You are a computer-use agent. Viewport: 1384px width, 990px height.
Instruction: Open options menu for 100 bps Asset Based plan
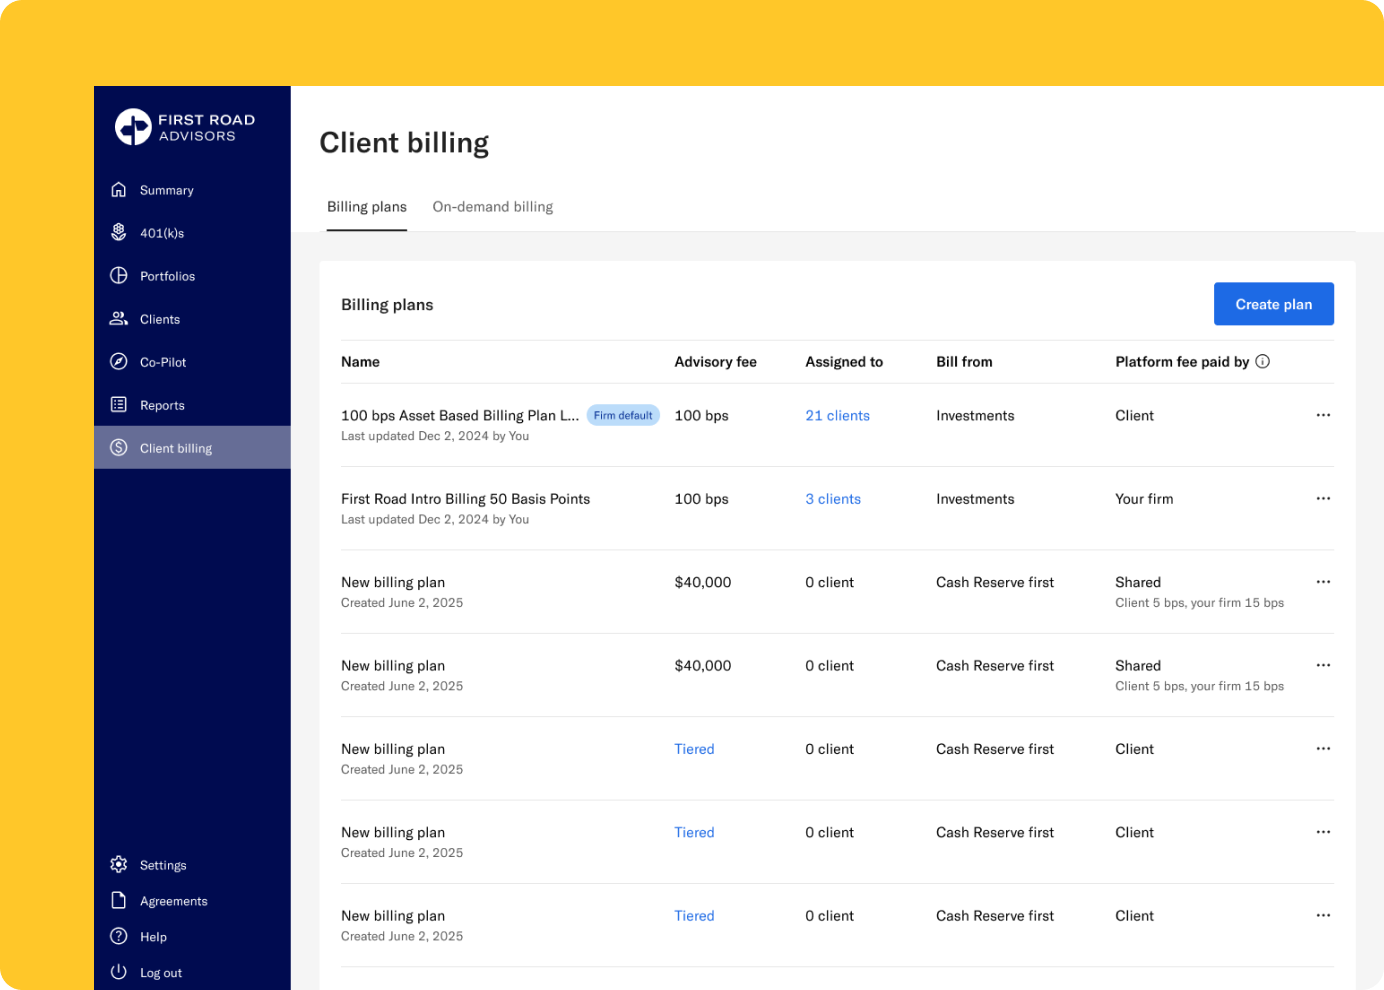1323,415
